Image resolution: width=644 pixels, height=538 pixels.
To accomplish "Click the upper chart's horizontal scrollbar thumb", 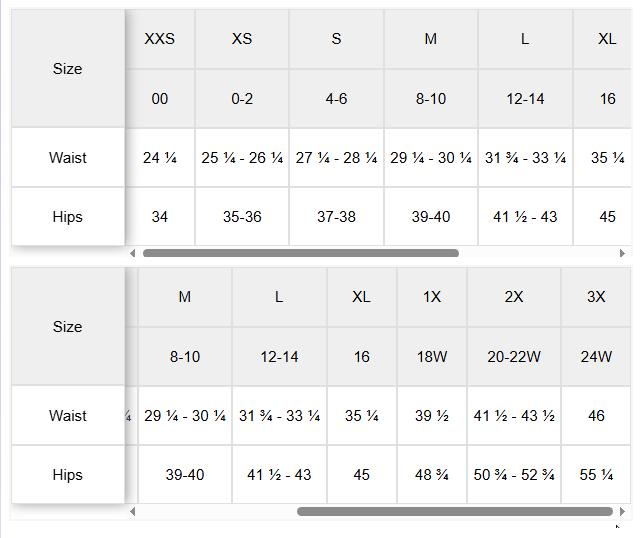I will pyautogui.click(x=300, y=253).
